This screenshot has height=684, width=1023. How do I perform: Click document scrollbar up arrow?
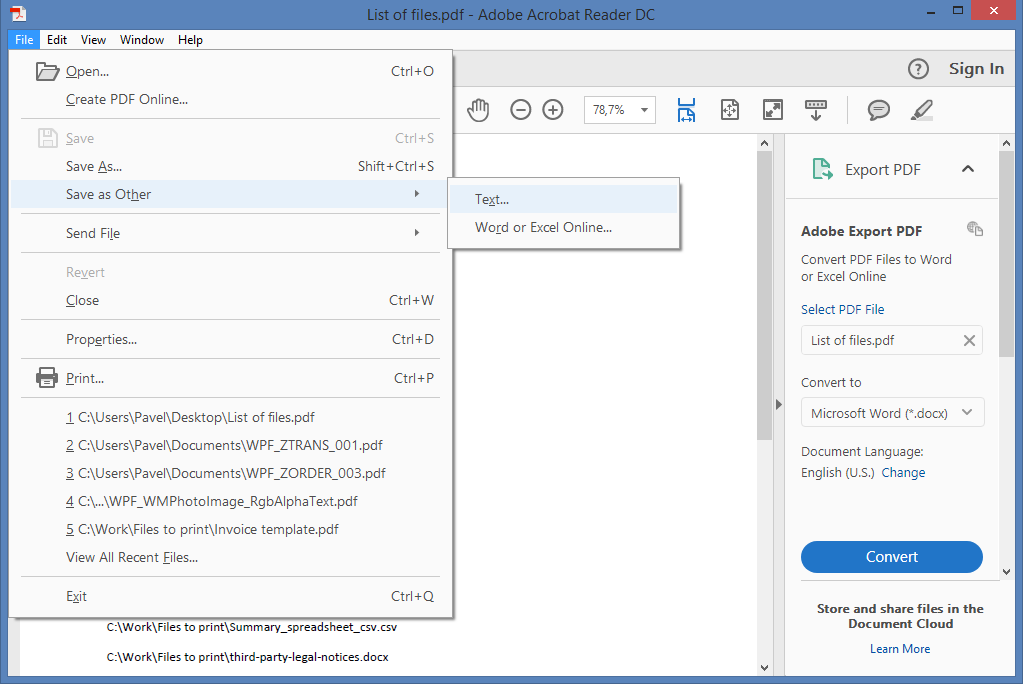click(765, 143)
